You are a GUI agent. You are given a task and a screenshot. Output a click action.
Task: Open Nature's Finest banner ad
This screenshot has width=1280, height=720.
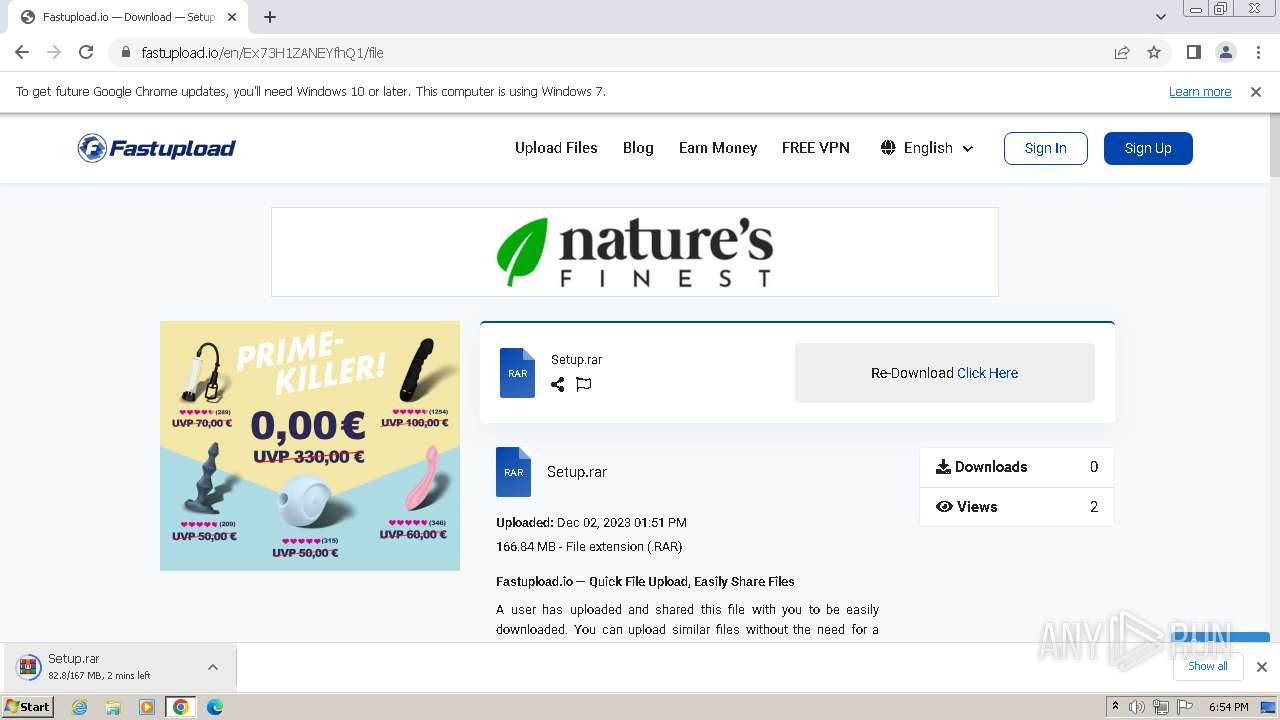click(635, 252)
